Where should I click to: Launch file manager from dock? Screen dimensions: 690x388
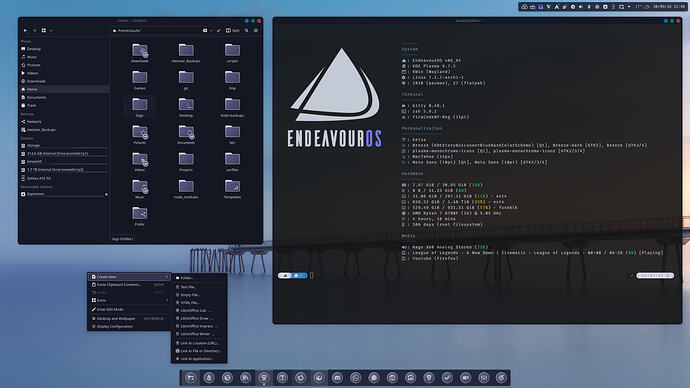pyautogui.click(x=191, y=377)
